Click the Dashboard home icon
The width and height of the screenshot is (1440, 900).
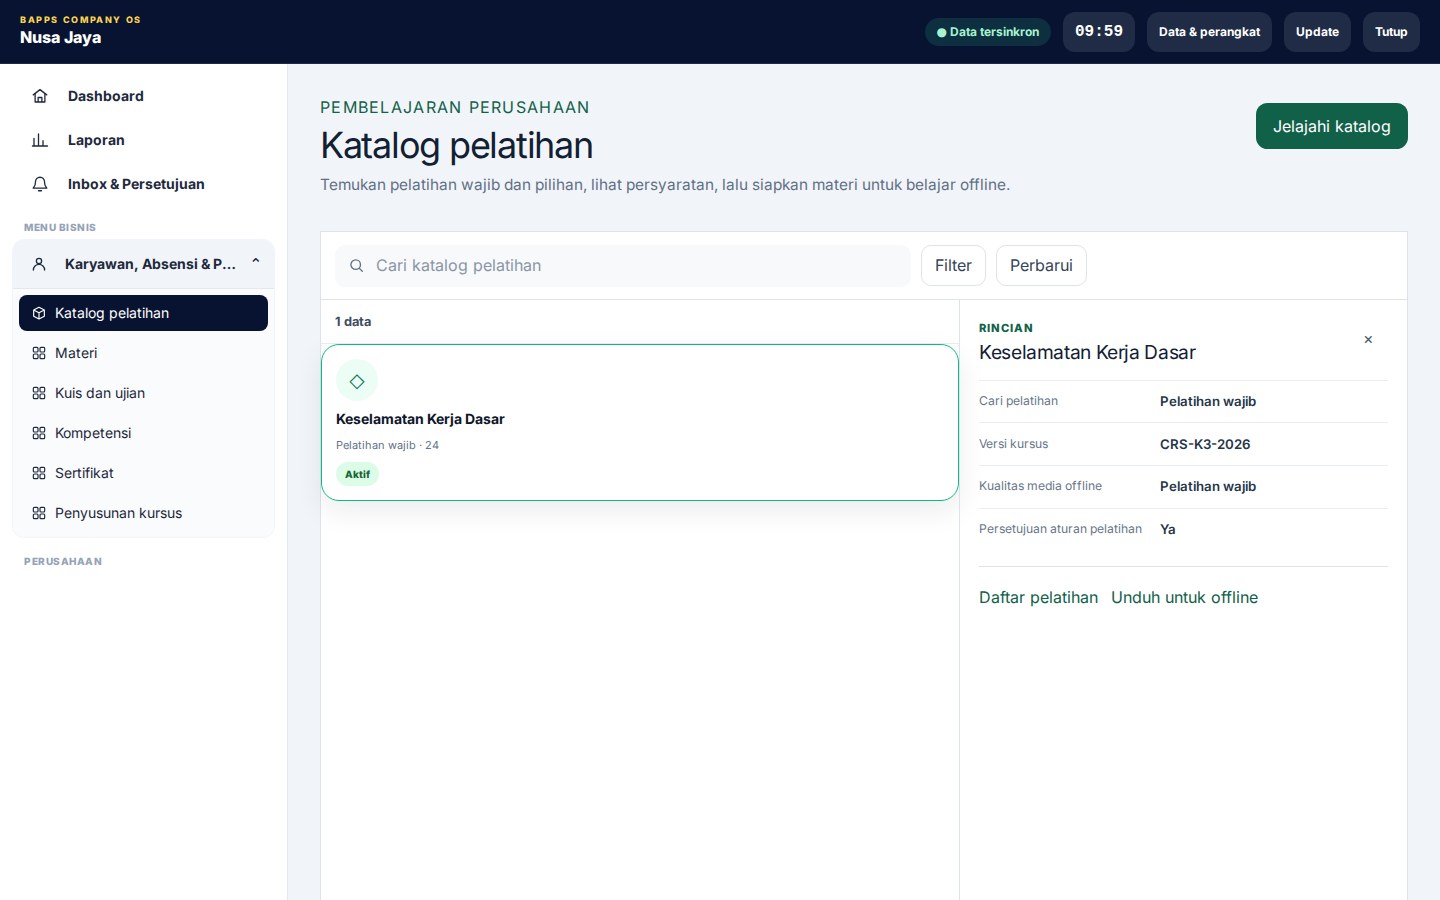pos(40,96)
